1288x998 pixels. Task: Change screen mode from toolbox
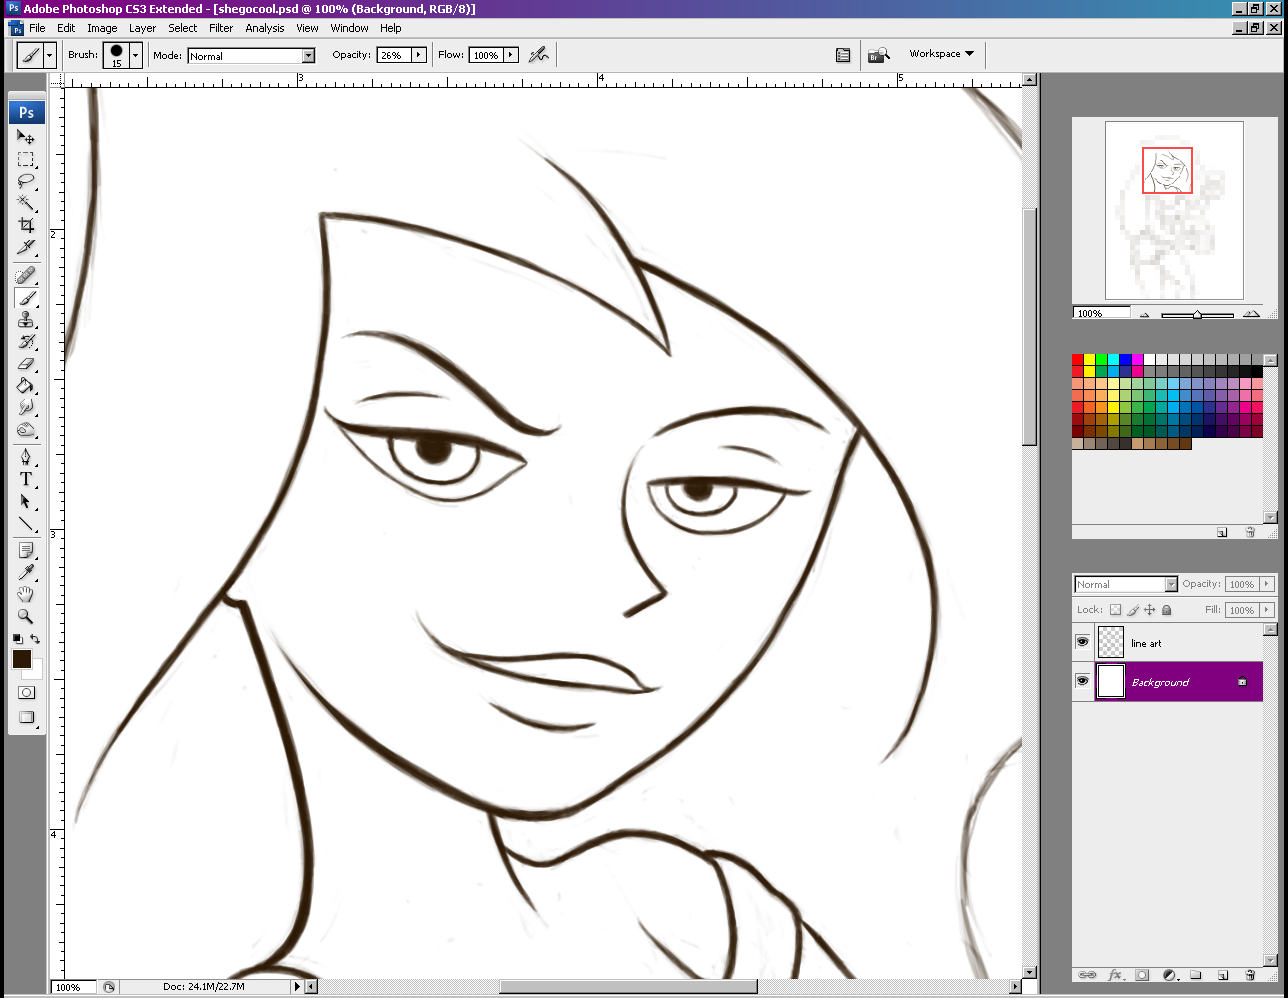pyautogui.click(x=26, y=717)
